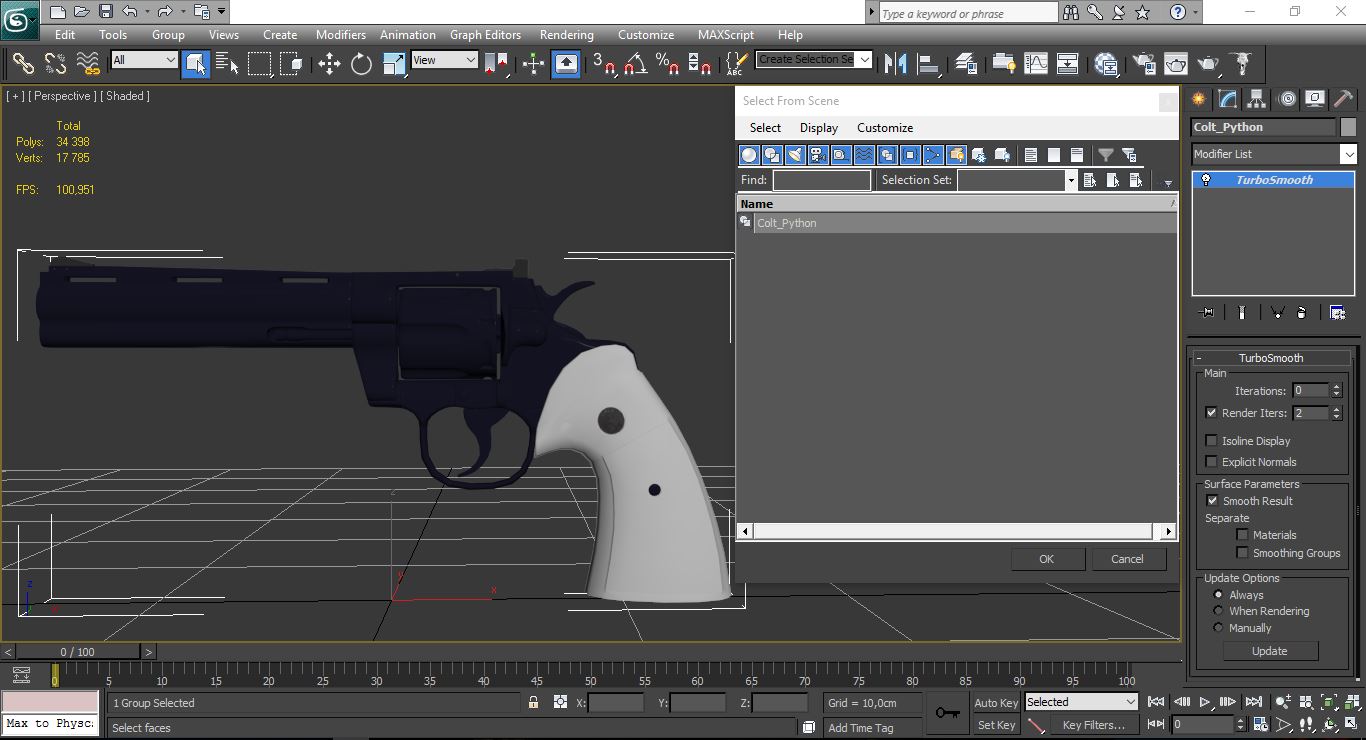Select the Always update option

1218,595
